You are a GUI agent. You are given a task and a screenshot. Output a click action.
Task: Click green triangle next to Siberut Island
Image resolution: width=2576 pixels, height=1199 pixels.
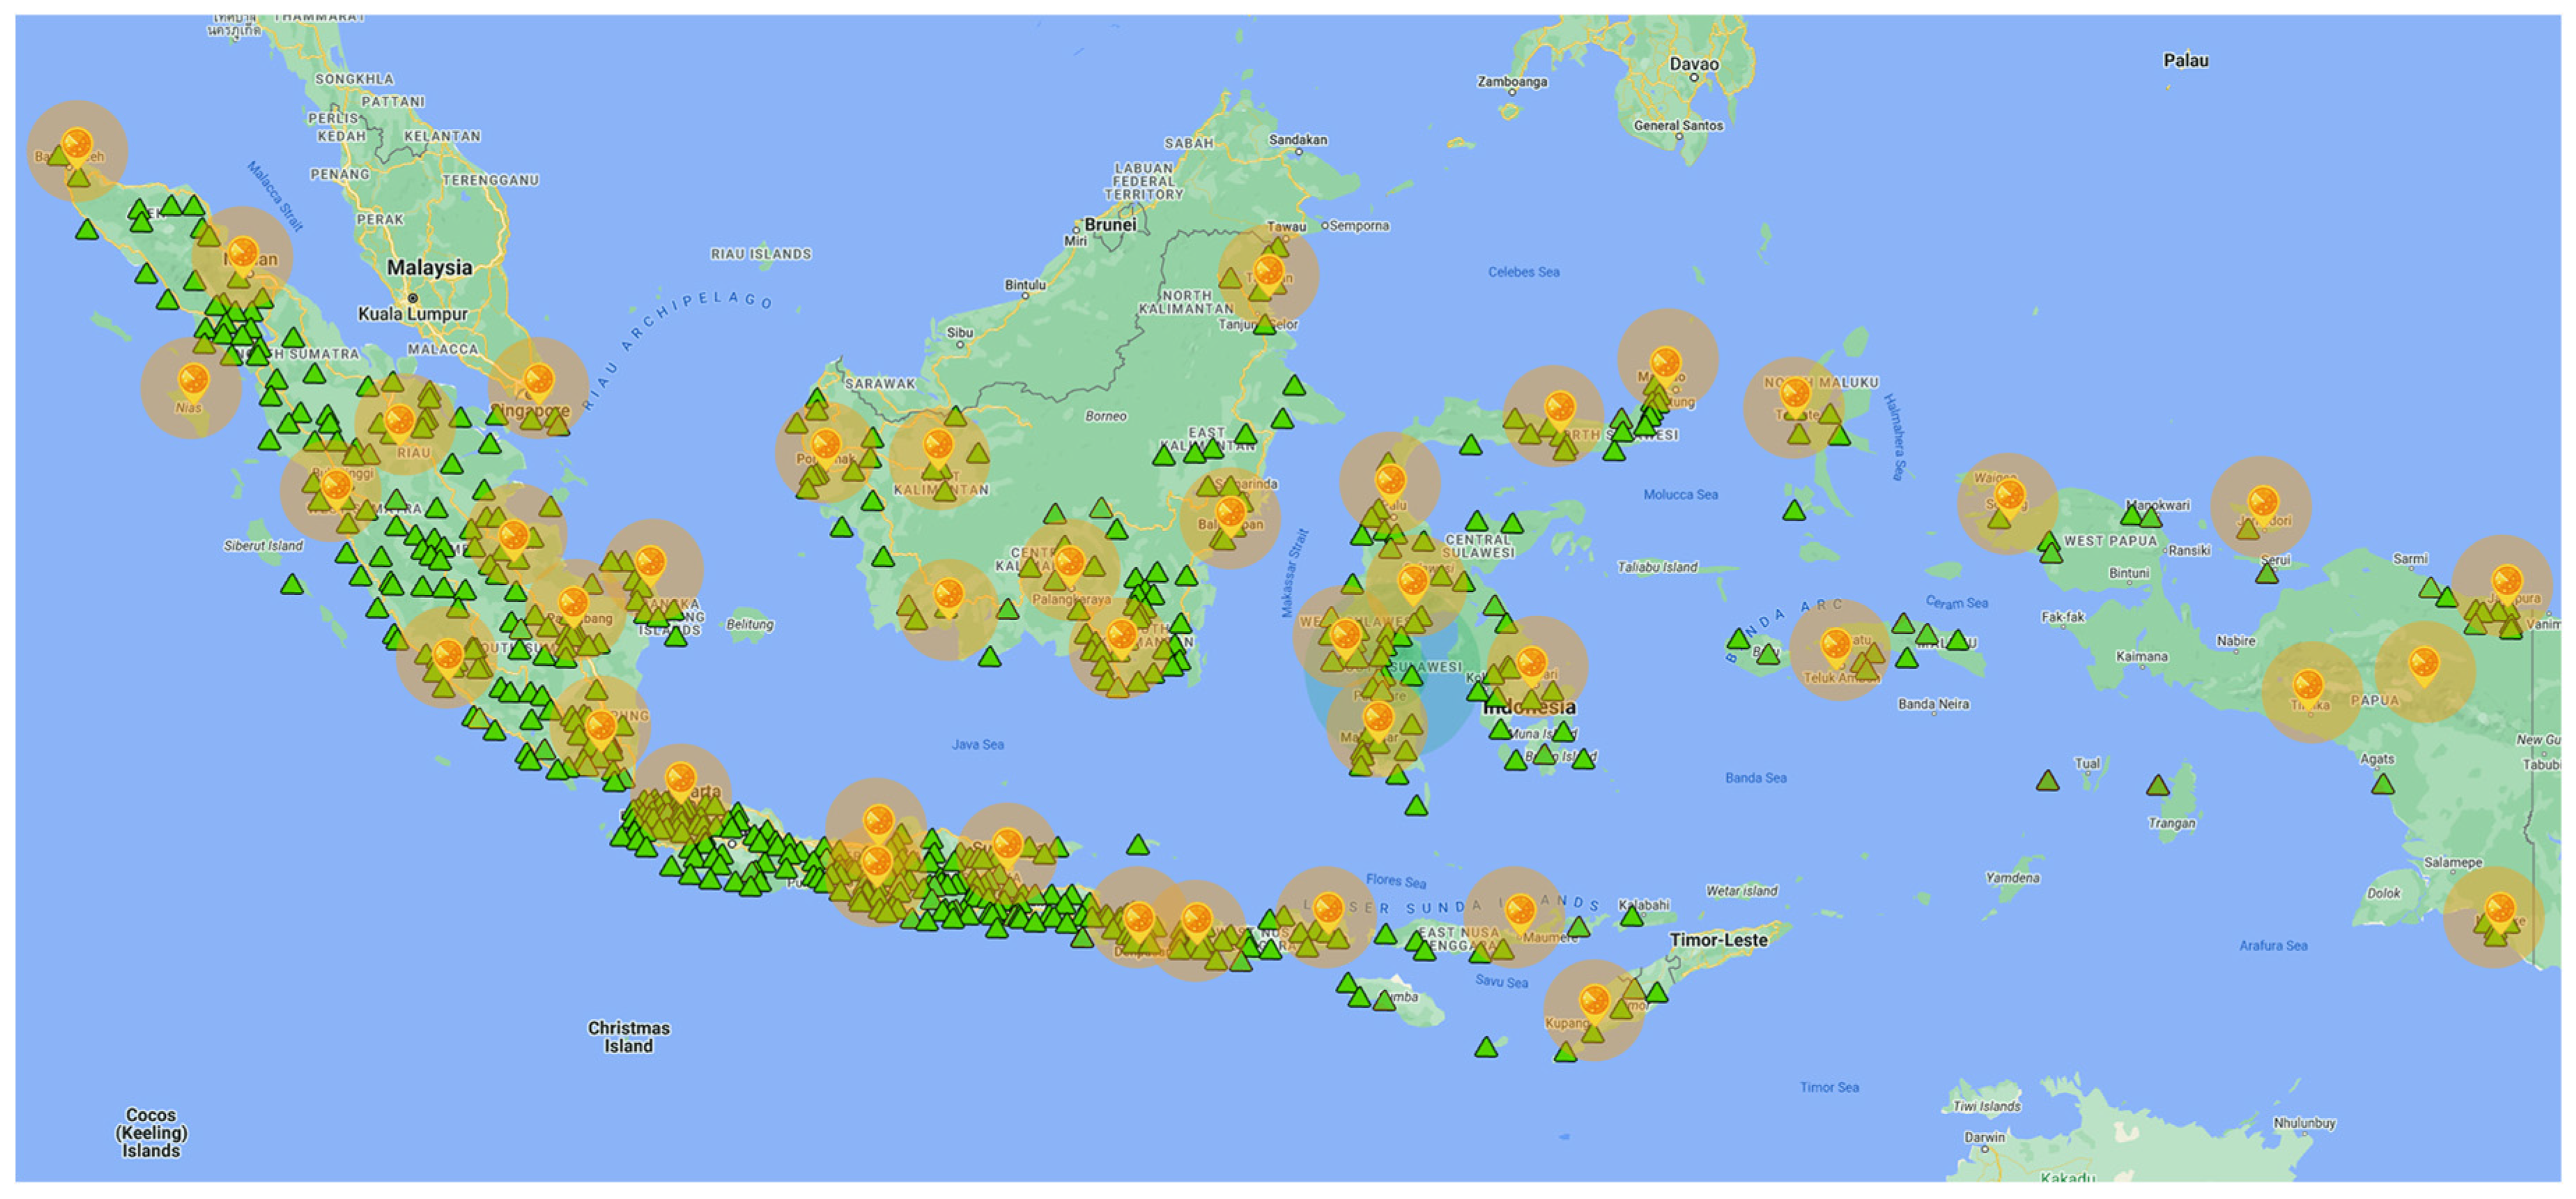point(292,584)
